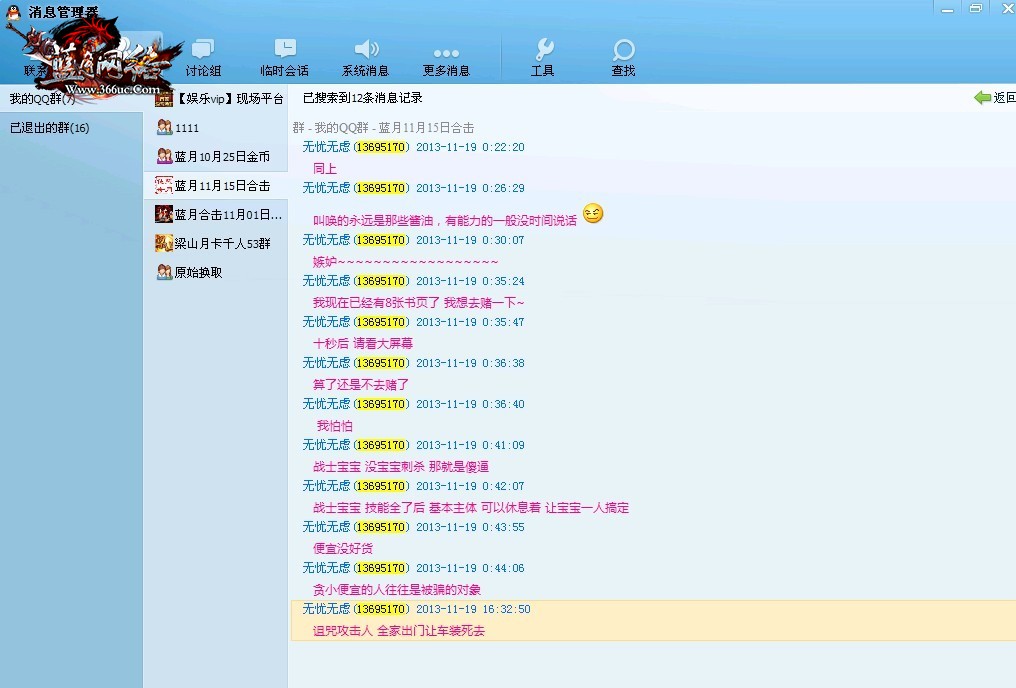Open 系统消息 speaker icon
The image size is (1016, 688).
[366, 50]
